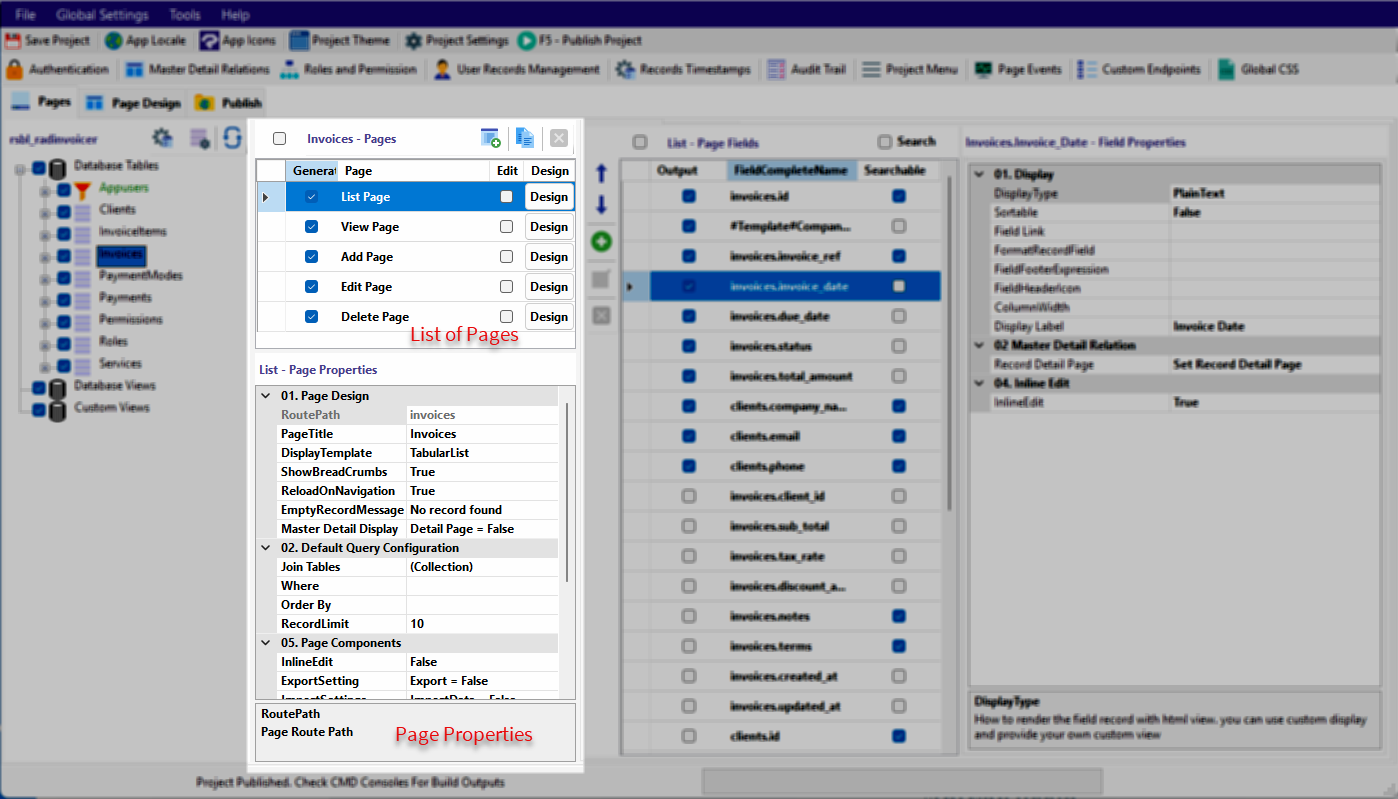
Task: Click Design button for View Page
Action: pos(549,227)
